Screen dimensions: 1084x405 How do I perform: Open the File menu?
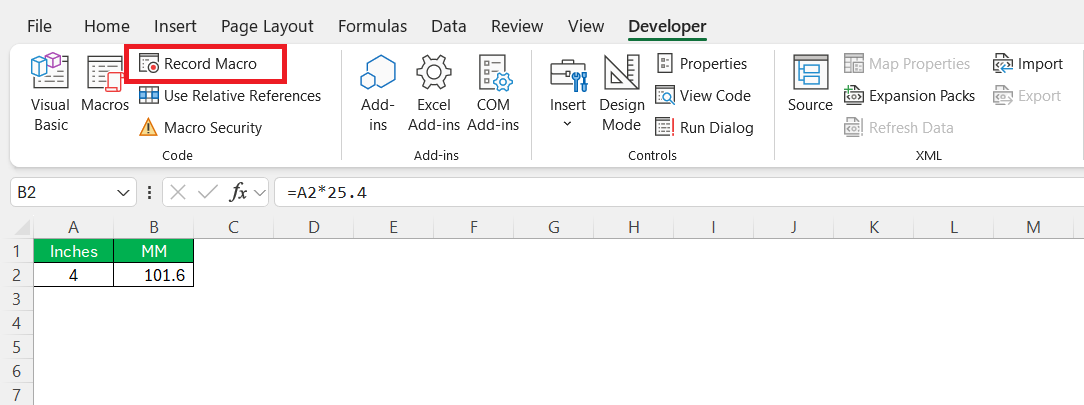(39, 26)
